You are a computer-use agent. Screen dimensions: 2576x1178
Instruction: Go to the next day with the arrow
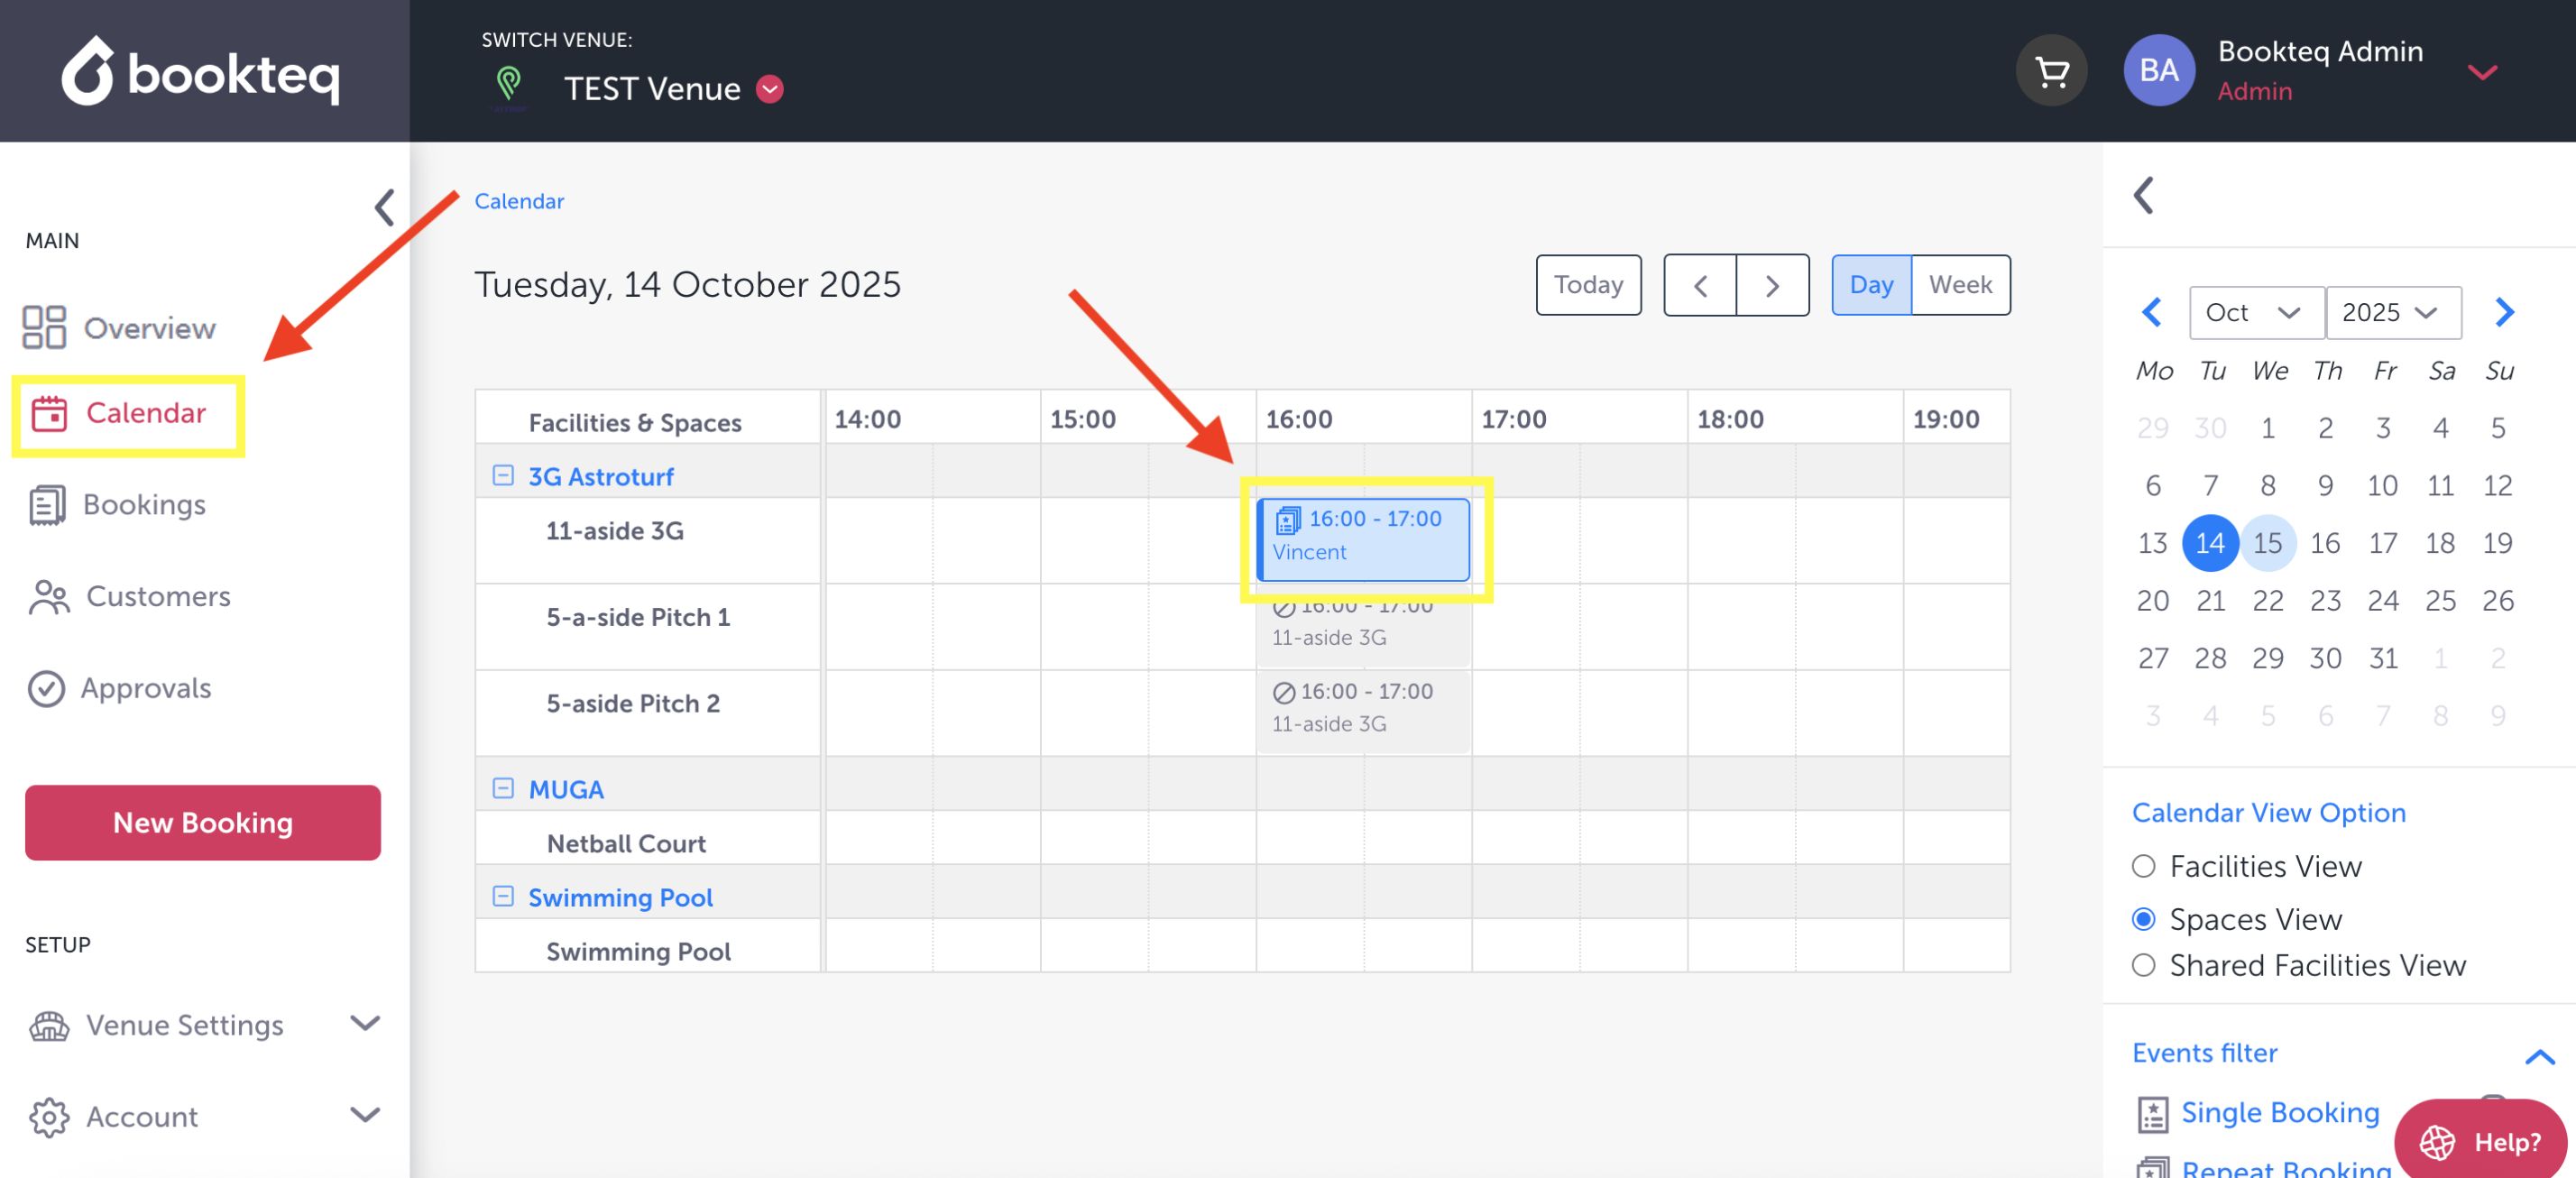click(1772, 285)
